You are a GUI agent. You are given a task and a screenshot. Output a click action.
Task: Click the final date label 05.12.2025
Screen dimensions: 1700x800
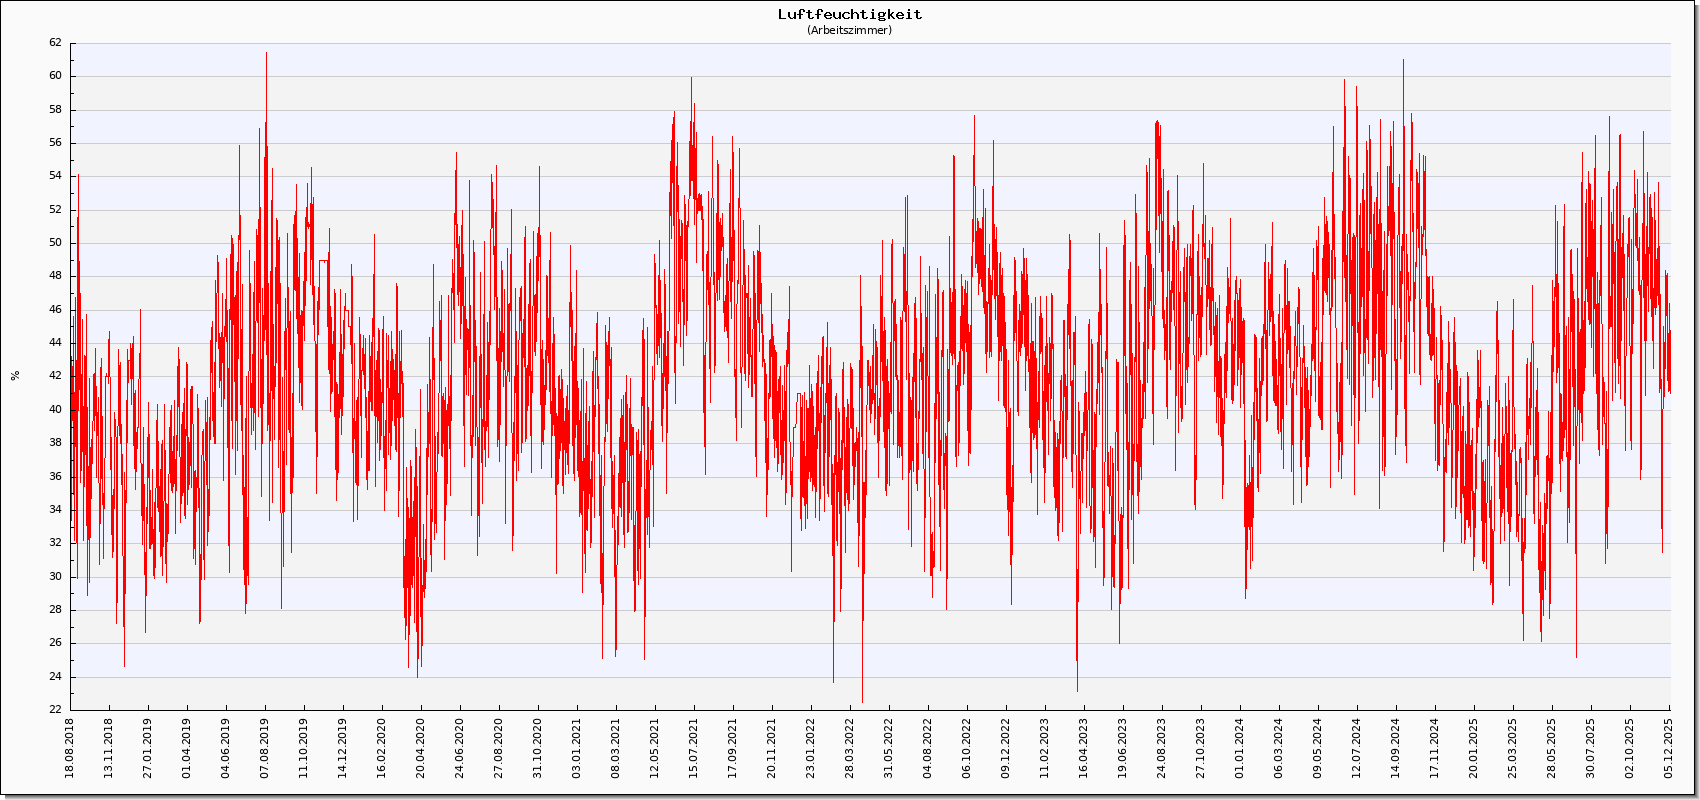(x=1669, y=748)
